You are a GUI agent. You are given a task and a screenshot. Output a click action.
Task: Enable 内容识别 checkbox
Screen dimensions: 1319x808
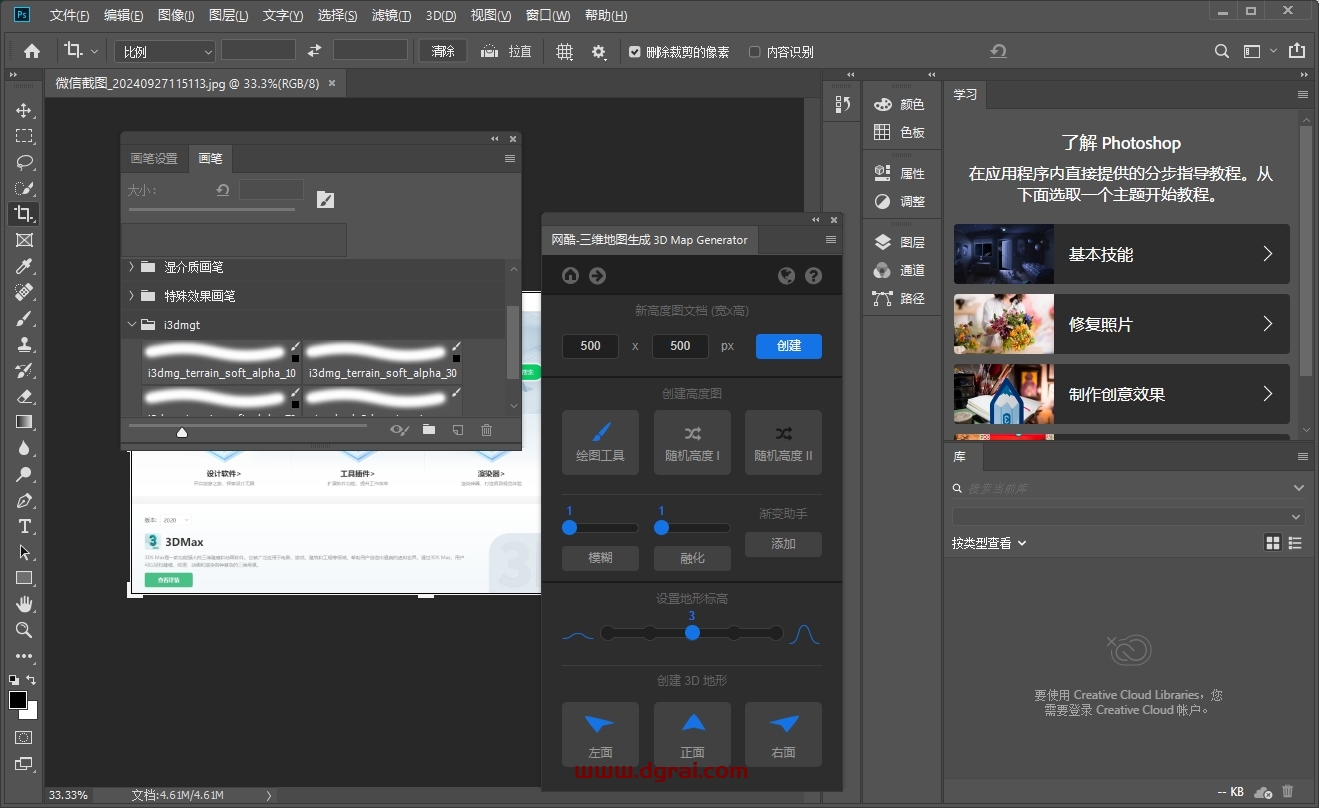click(x=754, y=51)
